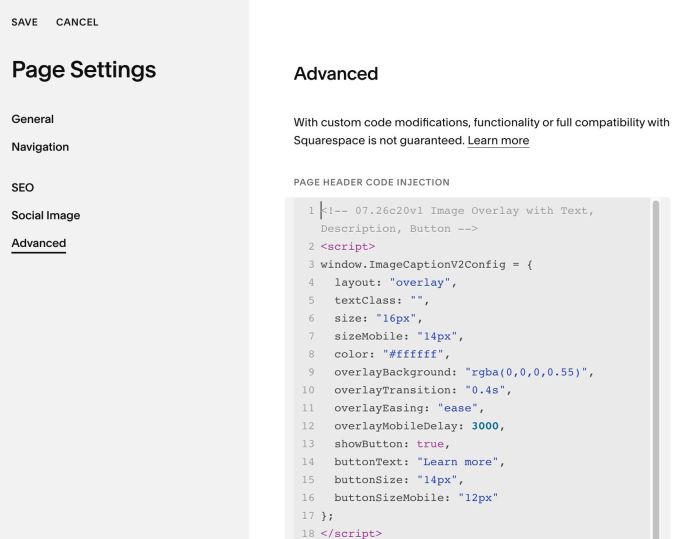Click the showButton true value
This screenshot has width=700, height=539.
pos(430,444)
